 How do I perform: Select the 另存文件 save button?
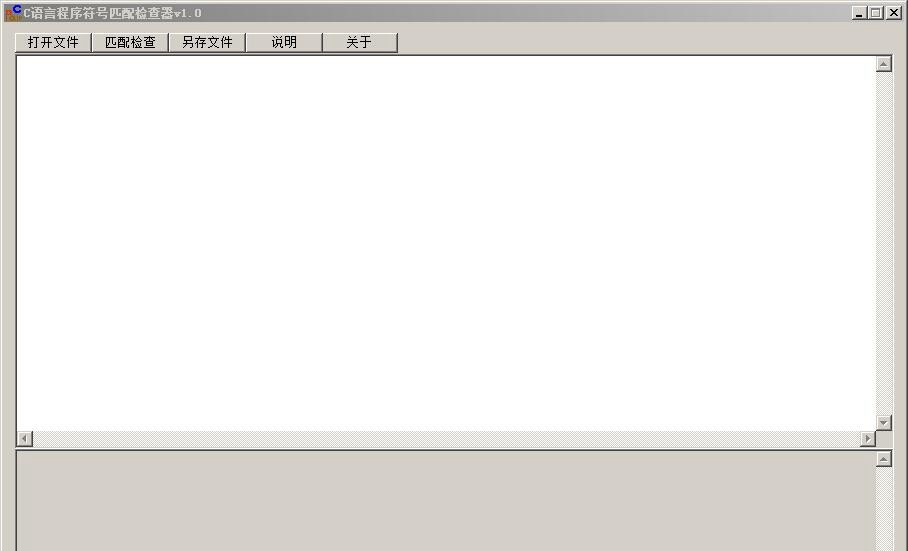(207, 42)
